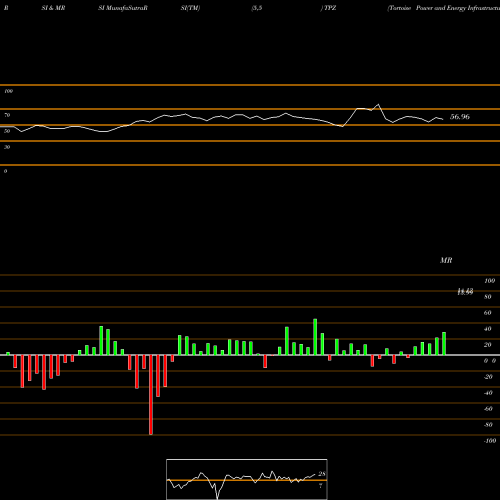Image resolution: width=500 pixels, height=500 pixels.
Task: Click the -100 label on MR axis
Action: [x=490, y=441]
